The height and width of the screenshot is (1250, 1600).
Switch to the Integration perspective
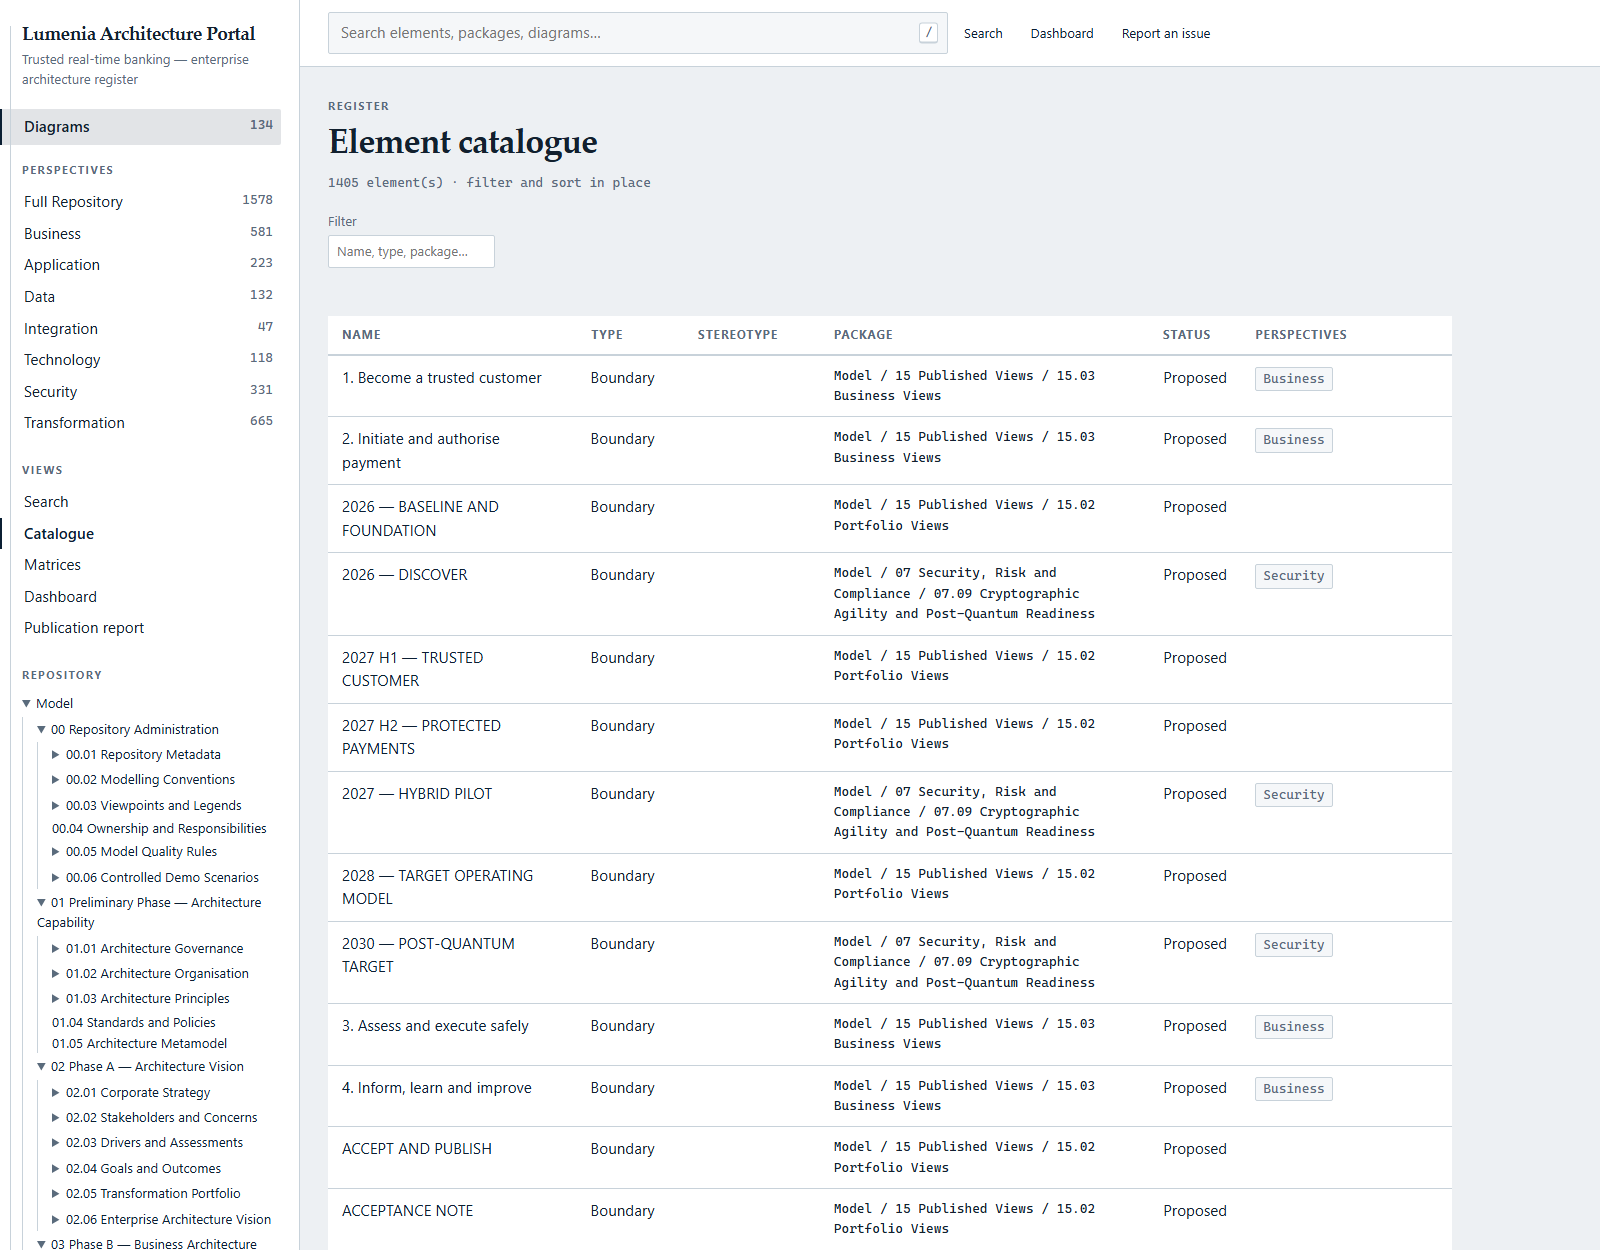point(147,328)
